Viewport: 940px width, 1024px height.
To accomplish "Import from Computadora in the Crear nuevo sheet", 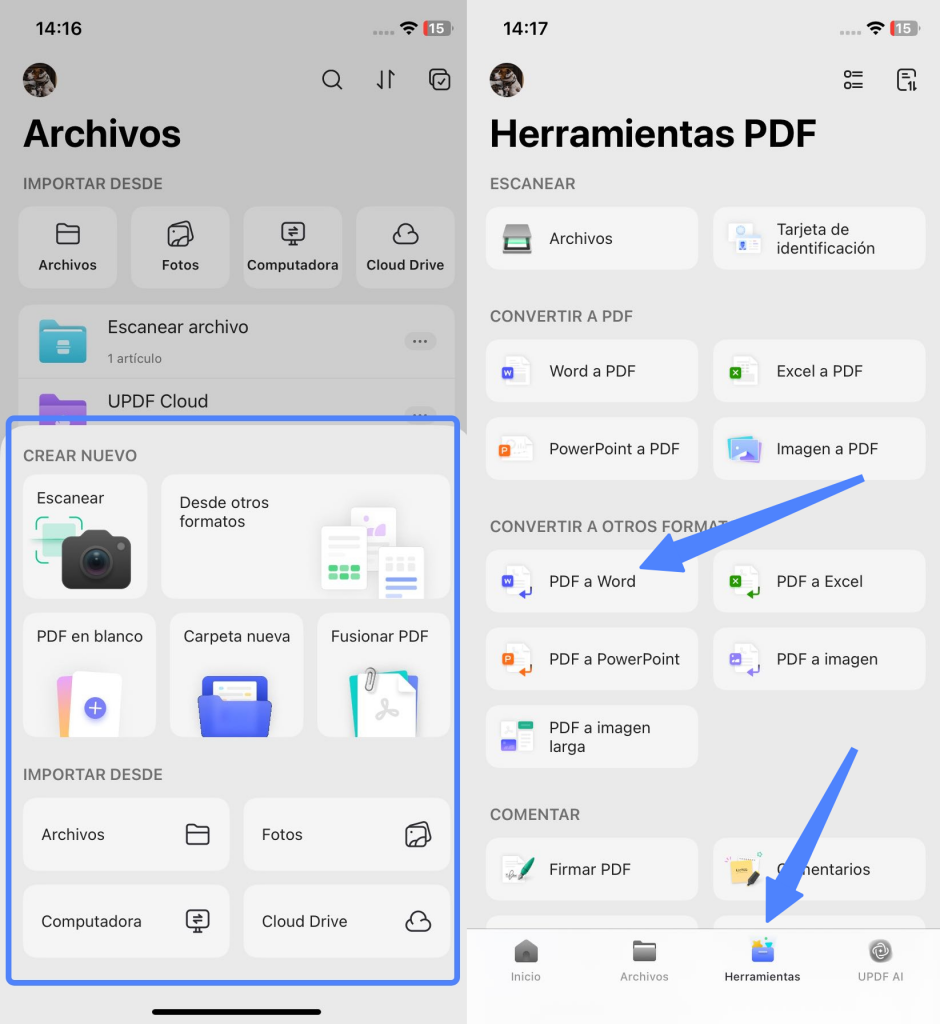I will pyautogui.click(x=126, y=921).
